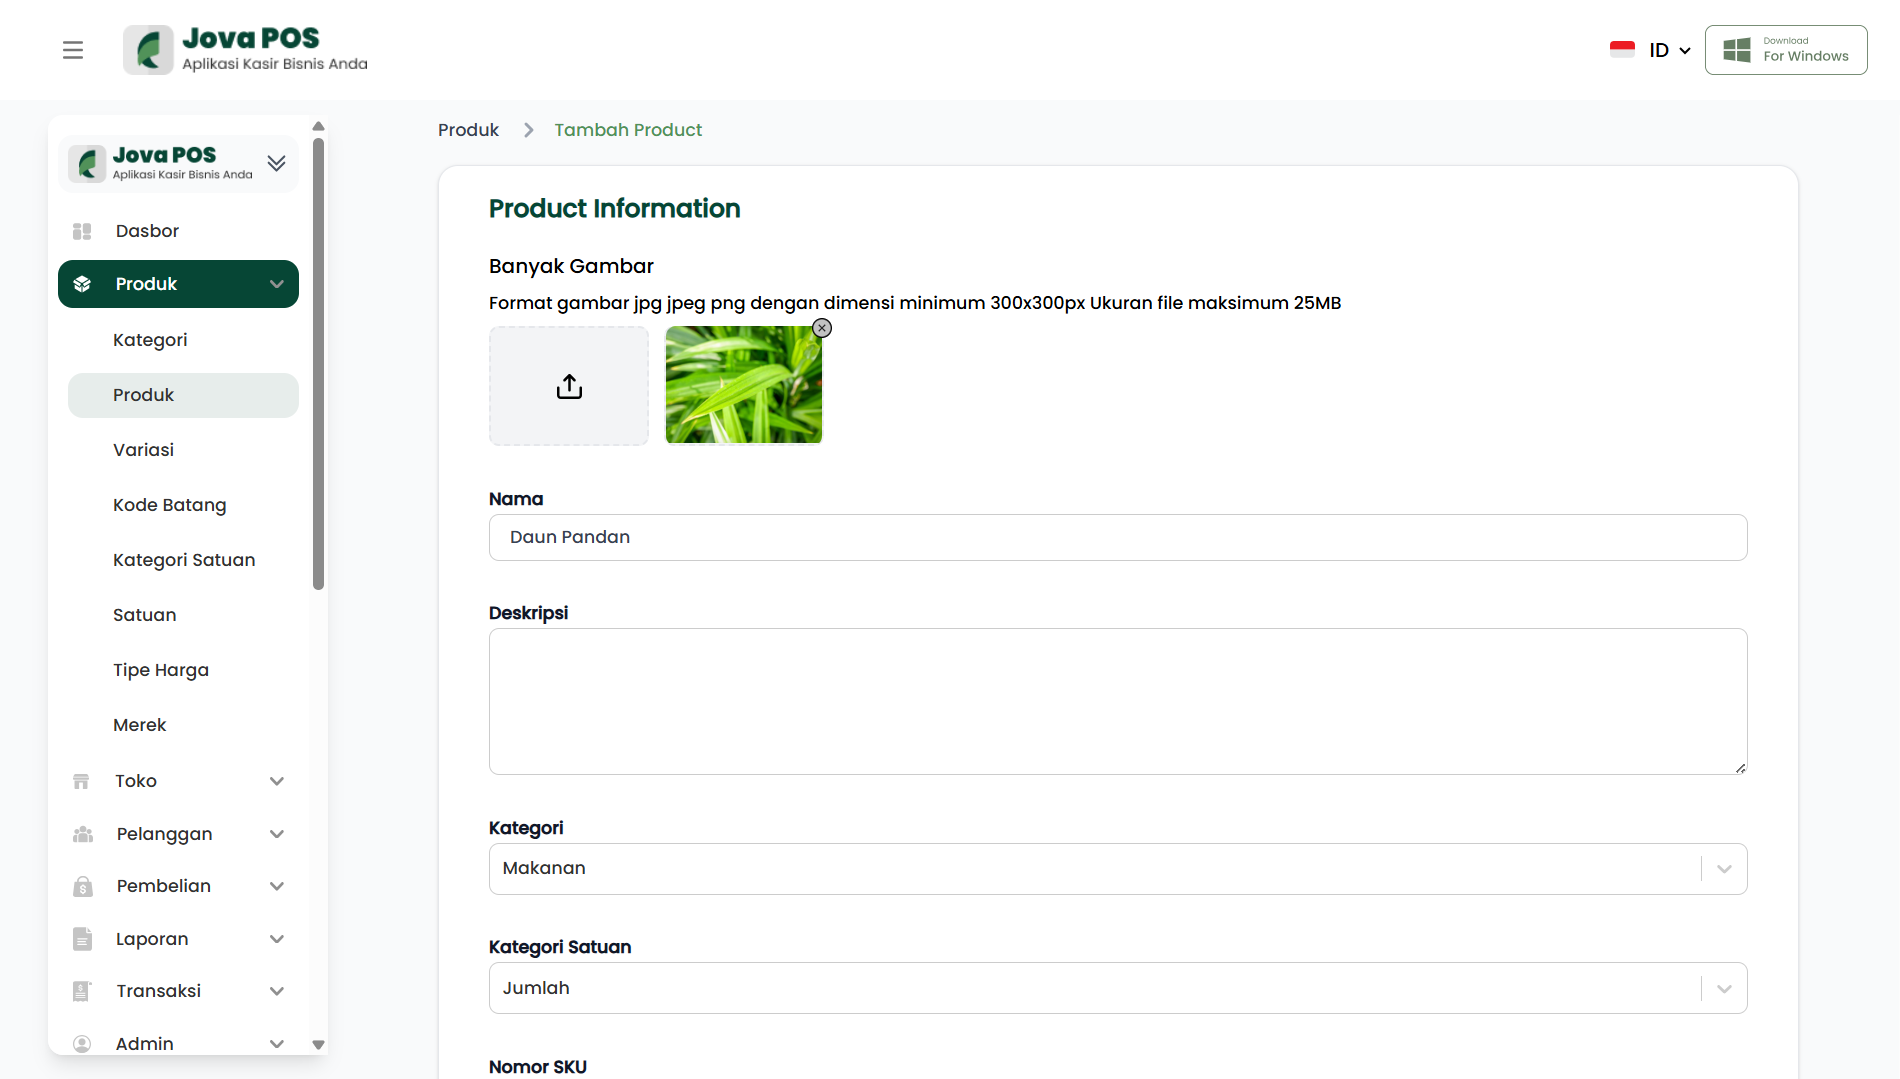This screenshot has width=1900, height=1079.
Task: Click the Transaksi receipt icon
Action: pos(82,991)
